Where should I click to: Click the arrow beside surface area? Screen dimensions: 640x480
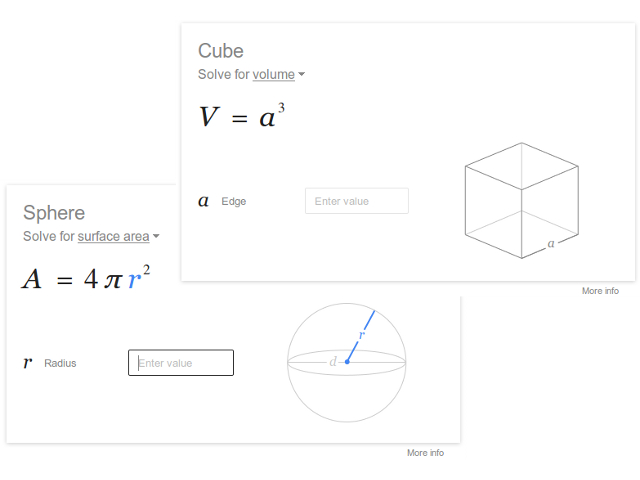click(x=156, y=236)
